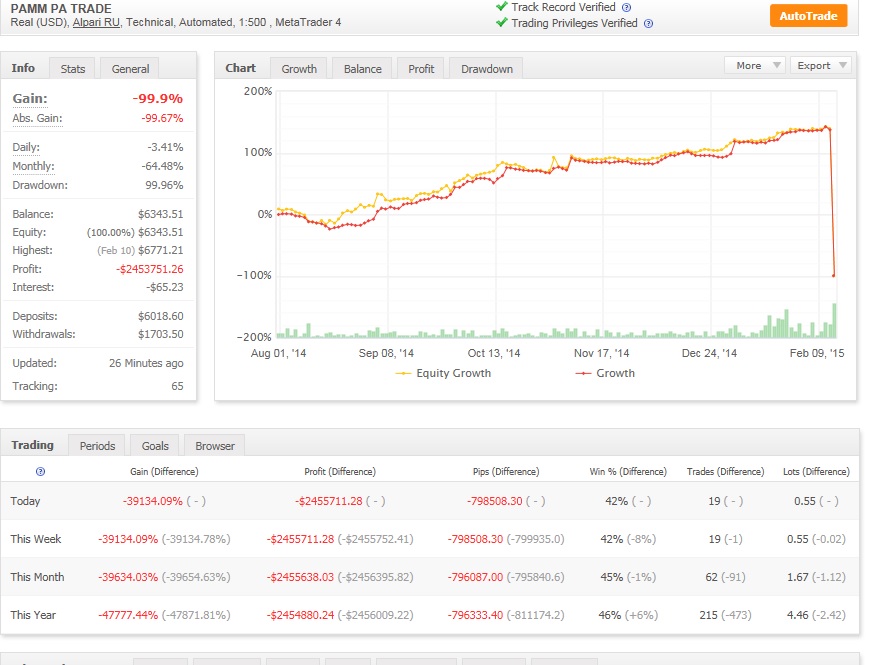Image resolution: width=869 pixels, height=665 pixels.
Task: Open Track Record Verified help icon
Action: pyautogui.click(x=626, y=8)
